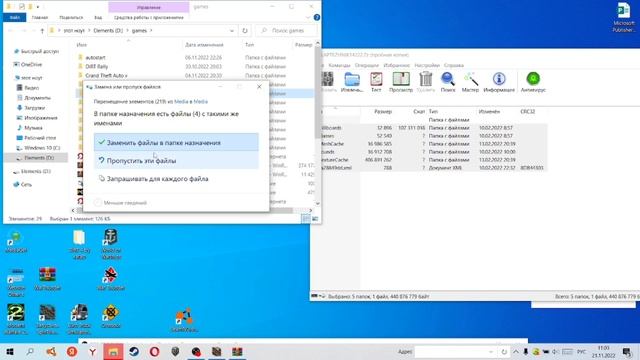Open Windows Start menu

point(10,351)
